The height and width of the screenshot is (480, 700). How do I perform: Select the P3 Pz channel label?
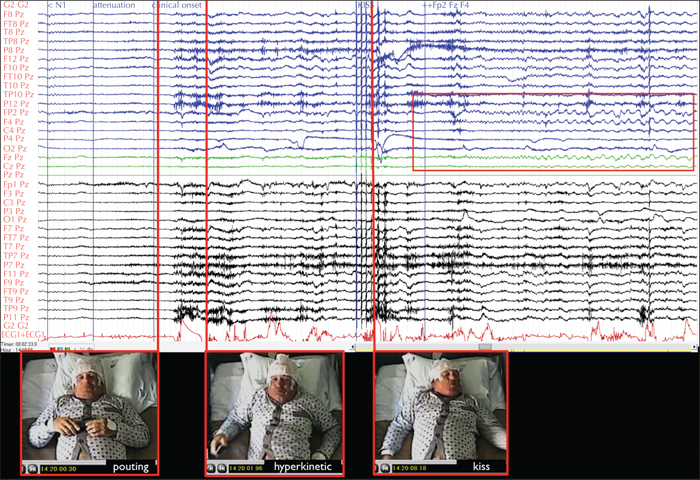tap(14, 211)
